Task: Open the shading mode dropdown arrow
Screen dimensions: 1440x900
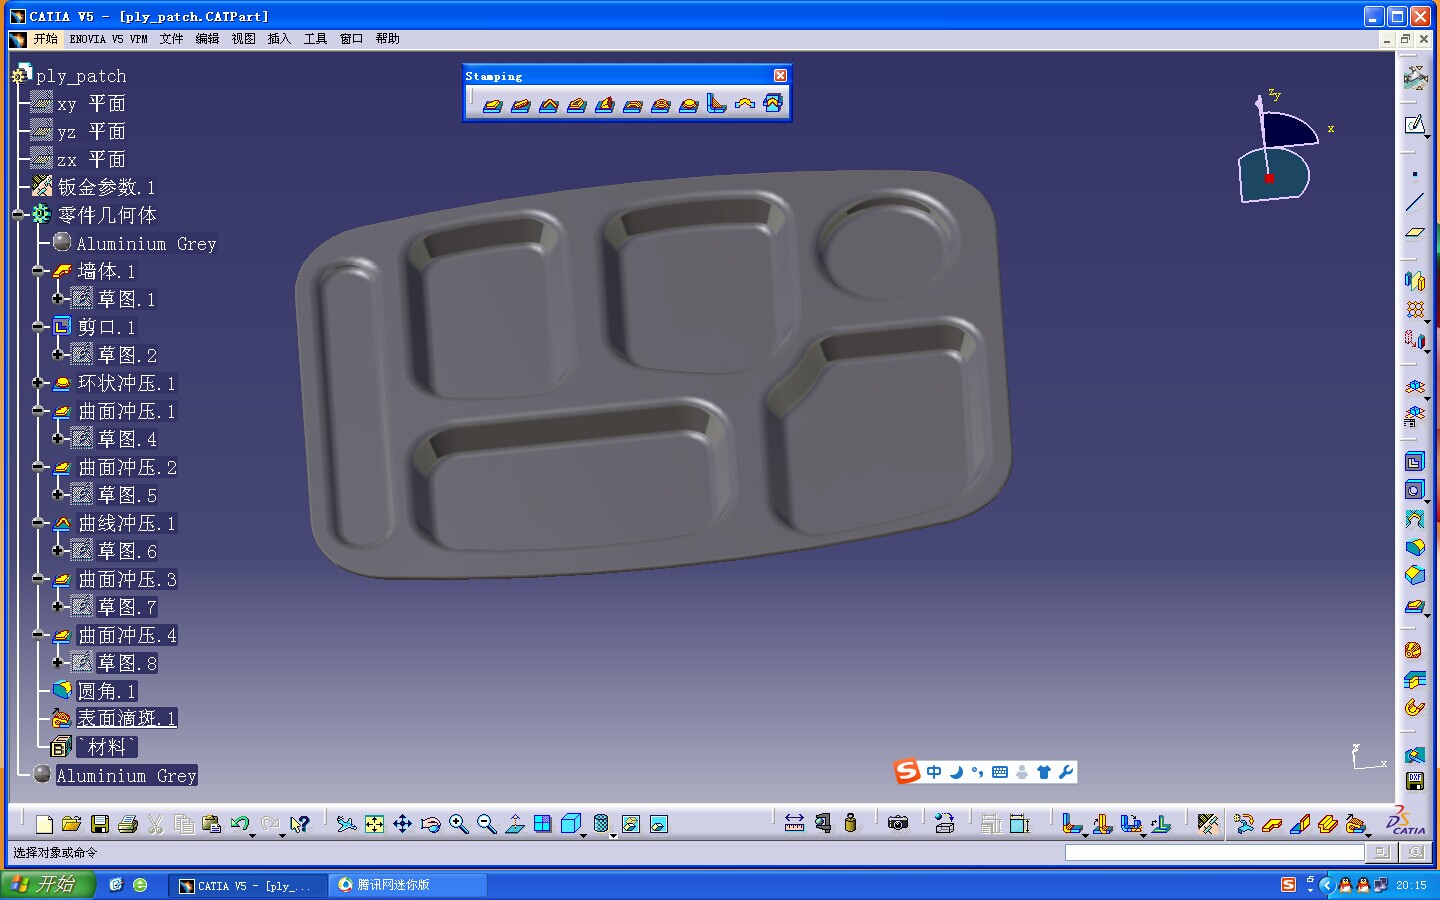Action: coord(613,834)
